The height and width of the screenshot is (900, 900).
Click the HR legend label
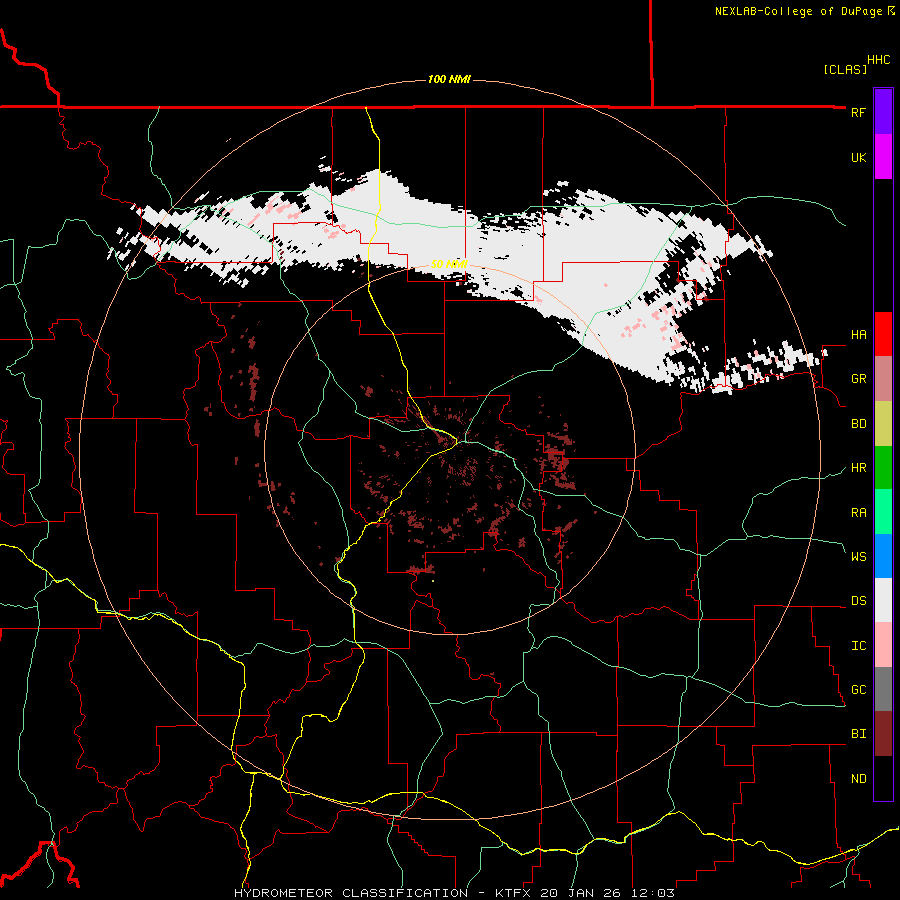[858, 468]
